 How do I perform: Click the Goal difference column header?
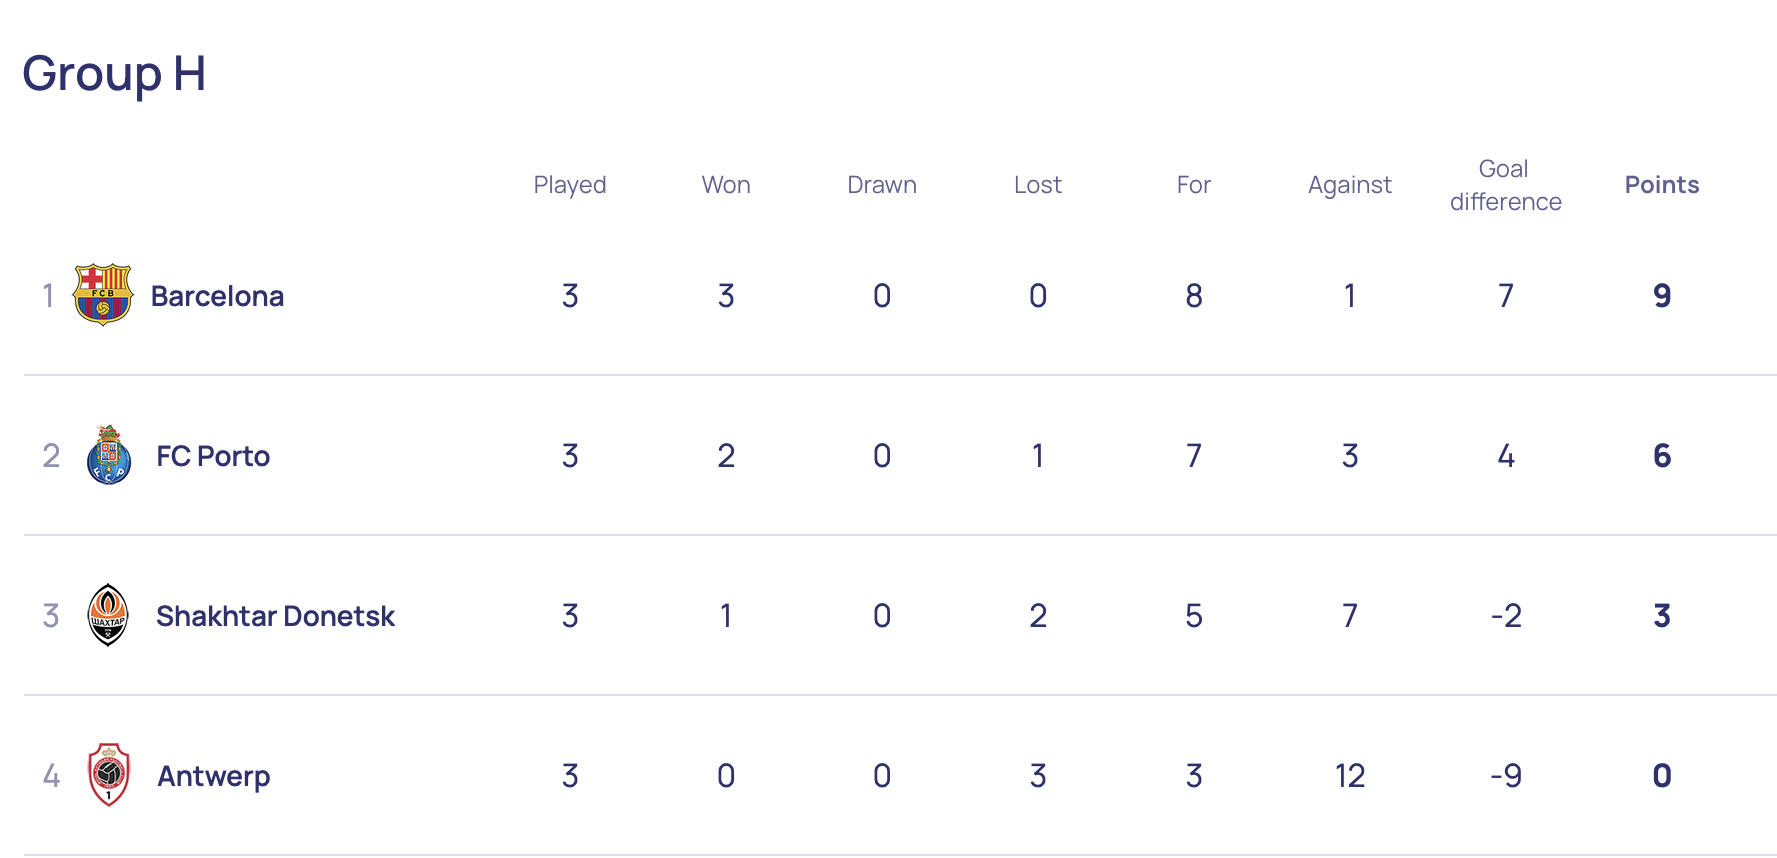click(1505, 185)
